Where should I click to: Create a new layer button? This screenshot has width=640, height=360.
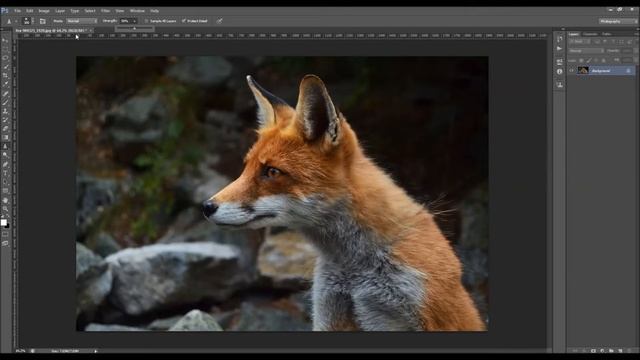click(x=620, y=351)
